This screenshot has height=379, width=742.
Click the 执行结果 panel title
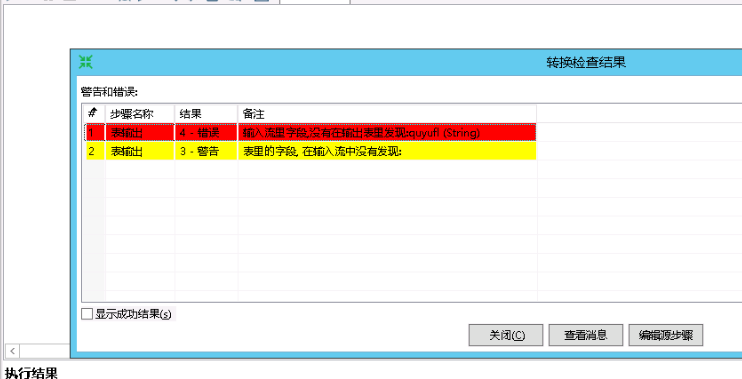(x=31, y=373)
